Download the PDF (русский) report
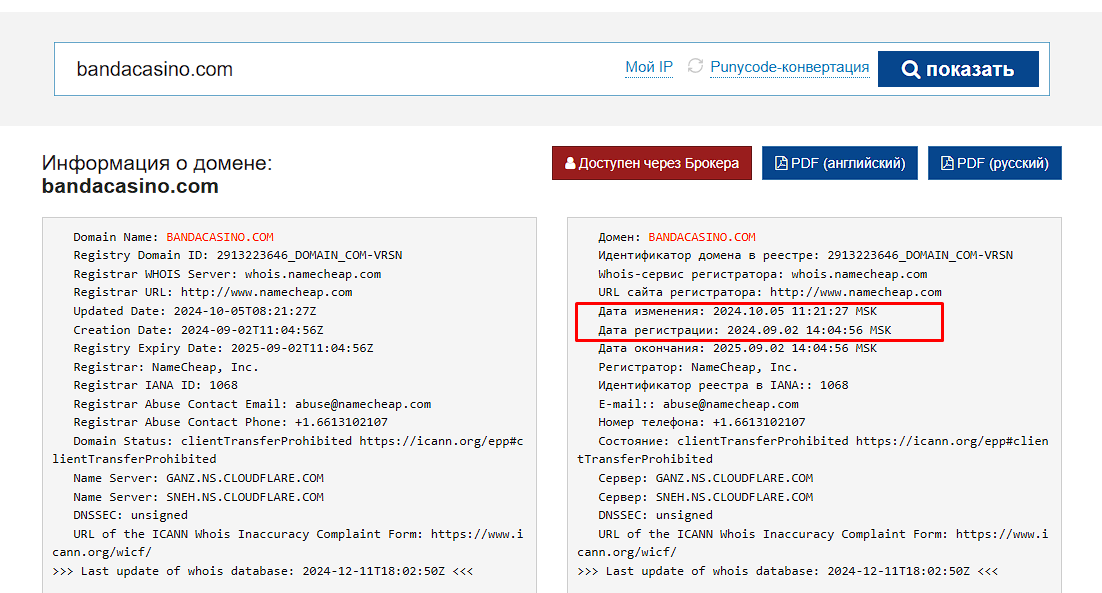Screen dimensions: 1102x593 pos(994,163)
